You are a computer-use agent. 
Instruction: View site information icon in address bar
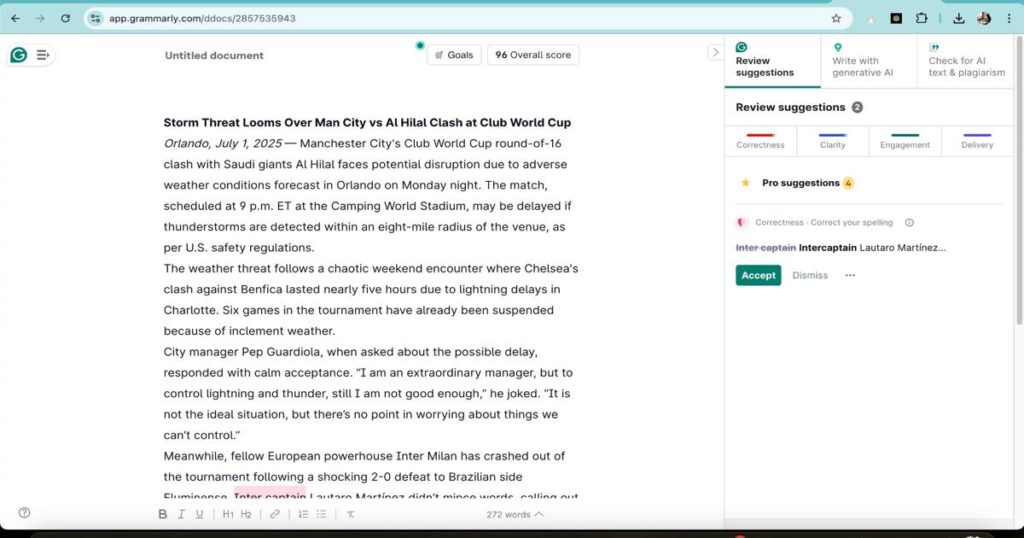95,18
